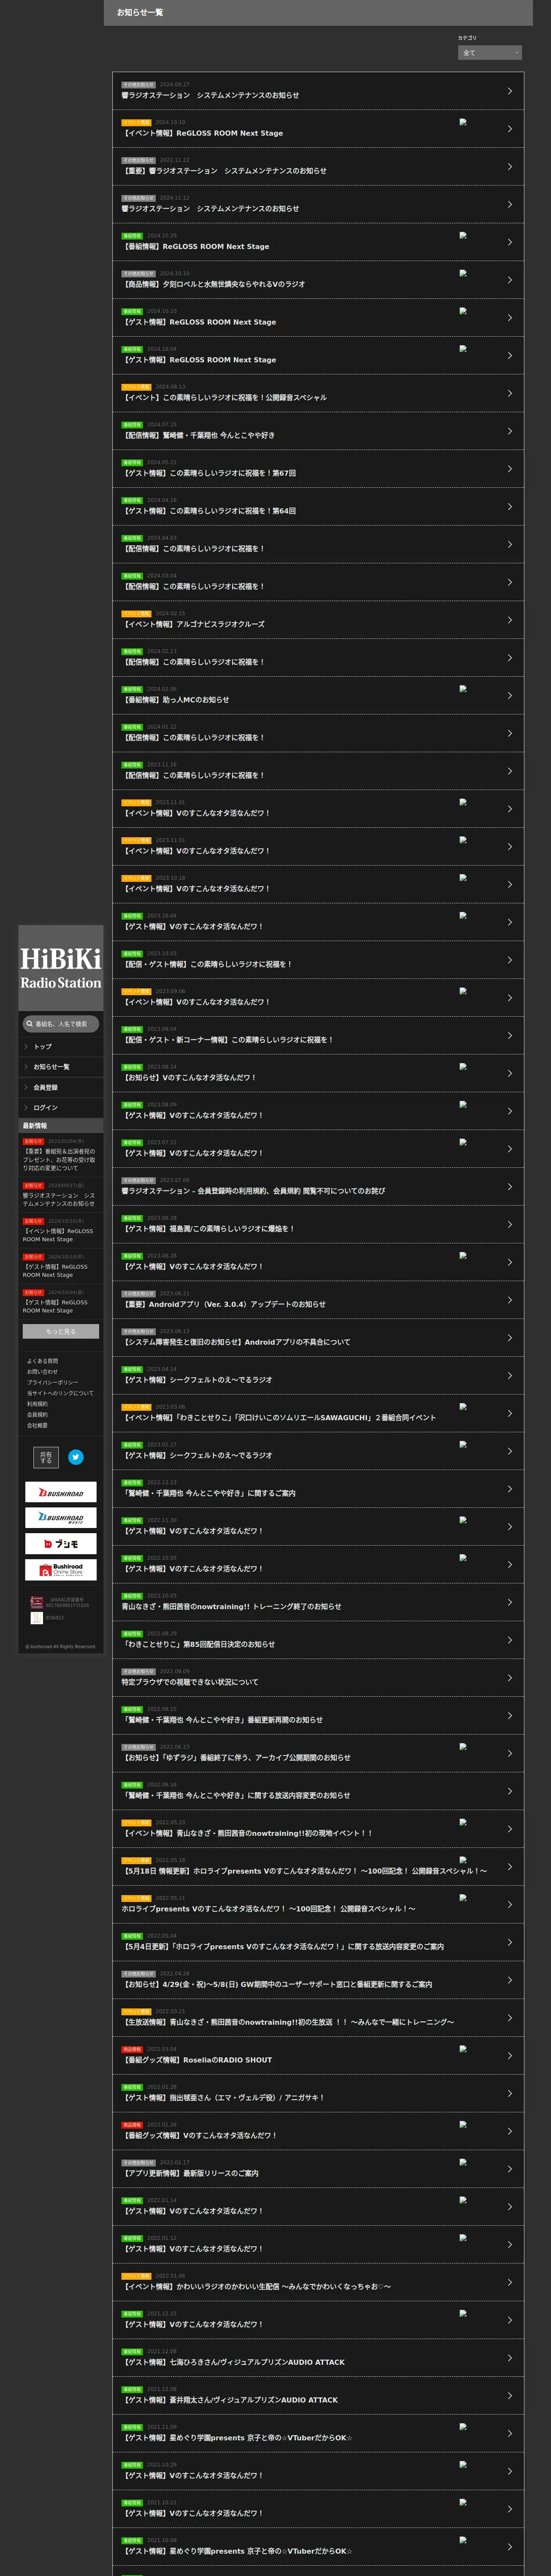Open 七海ひろきさん AUDIO ATTACK announcement

(x=318, y=2358)
